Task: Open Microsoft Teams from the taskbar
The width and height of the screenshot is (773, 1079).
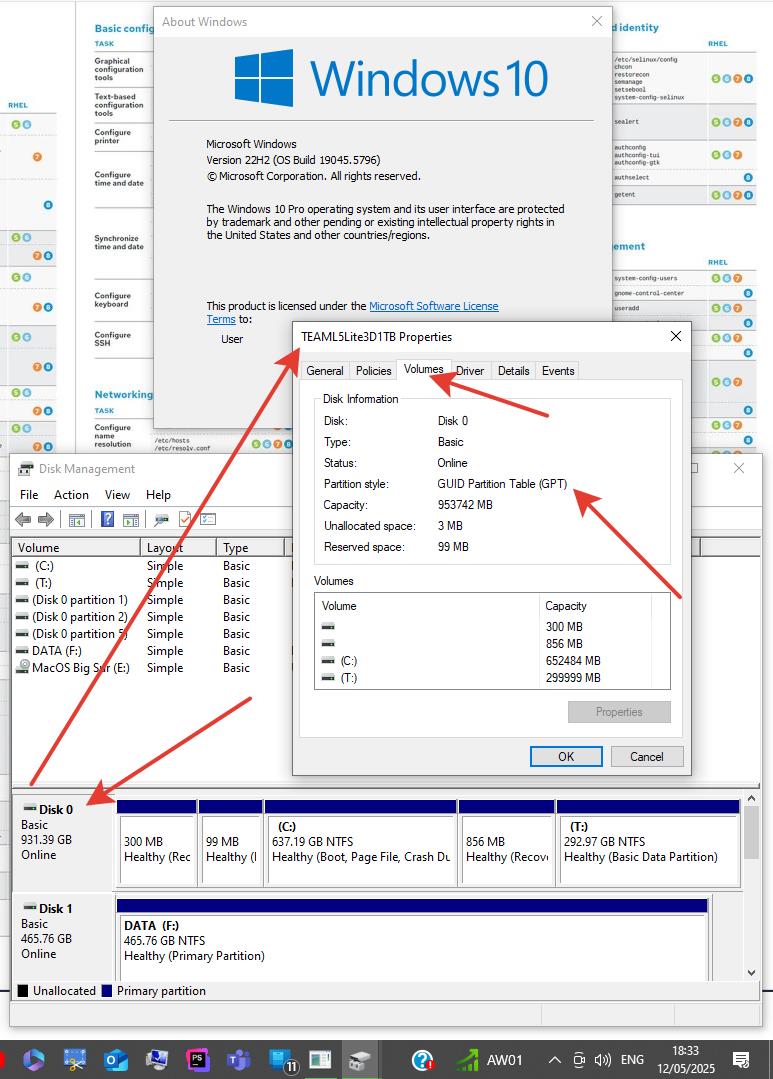Action: pyautogui.click(x=239, y=1060)
